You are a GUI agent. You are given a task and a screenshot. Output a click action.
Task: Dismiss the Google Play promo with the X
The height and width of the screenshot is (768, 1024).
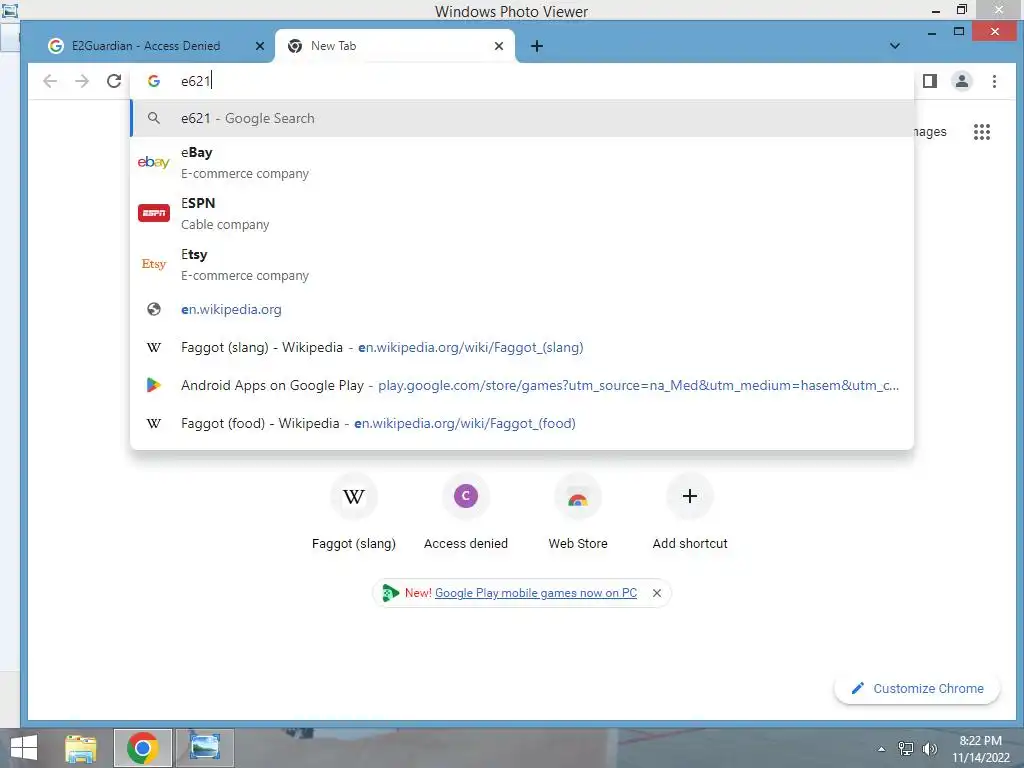657,593
